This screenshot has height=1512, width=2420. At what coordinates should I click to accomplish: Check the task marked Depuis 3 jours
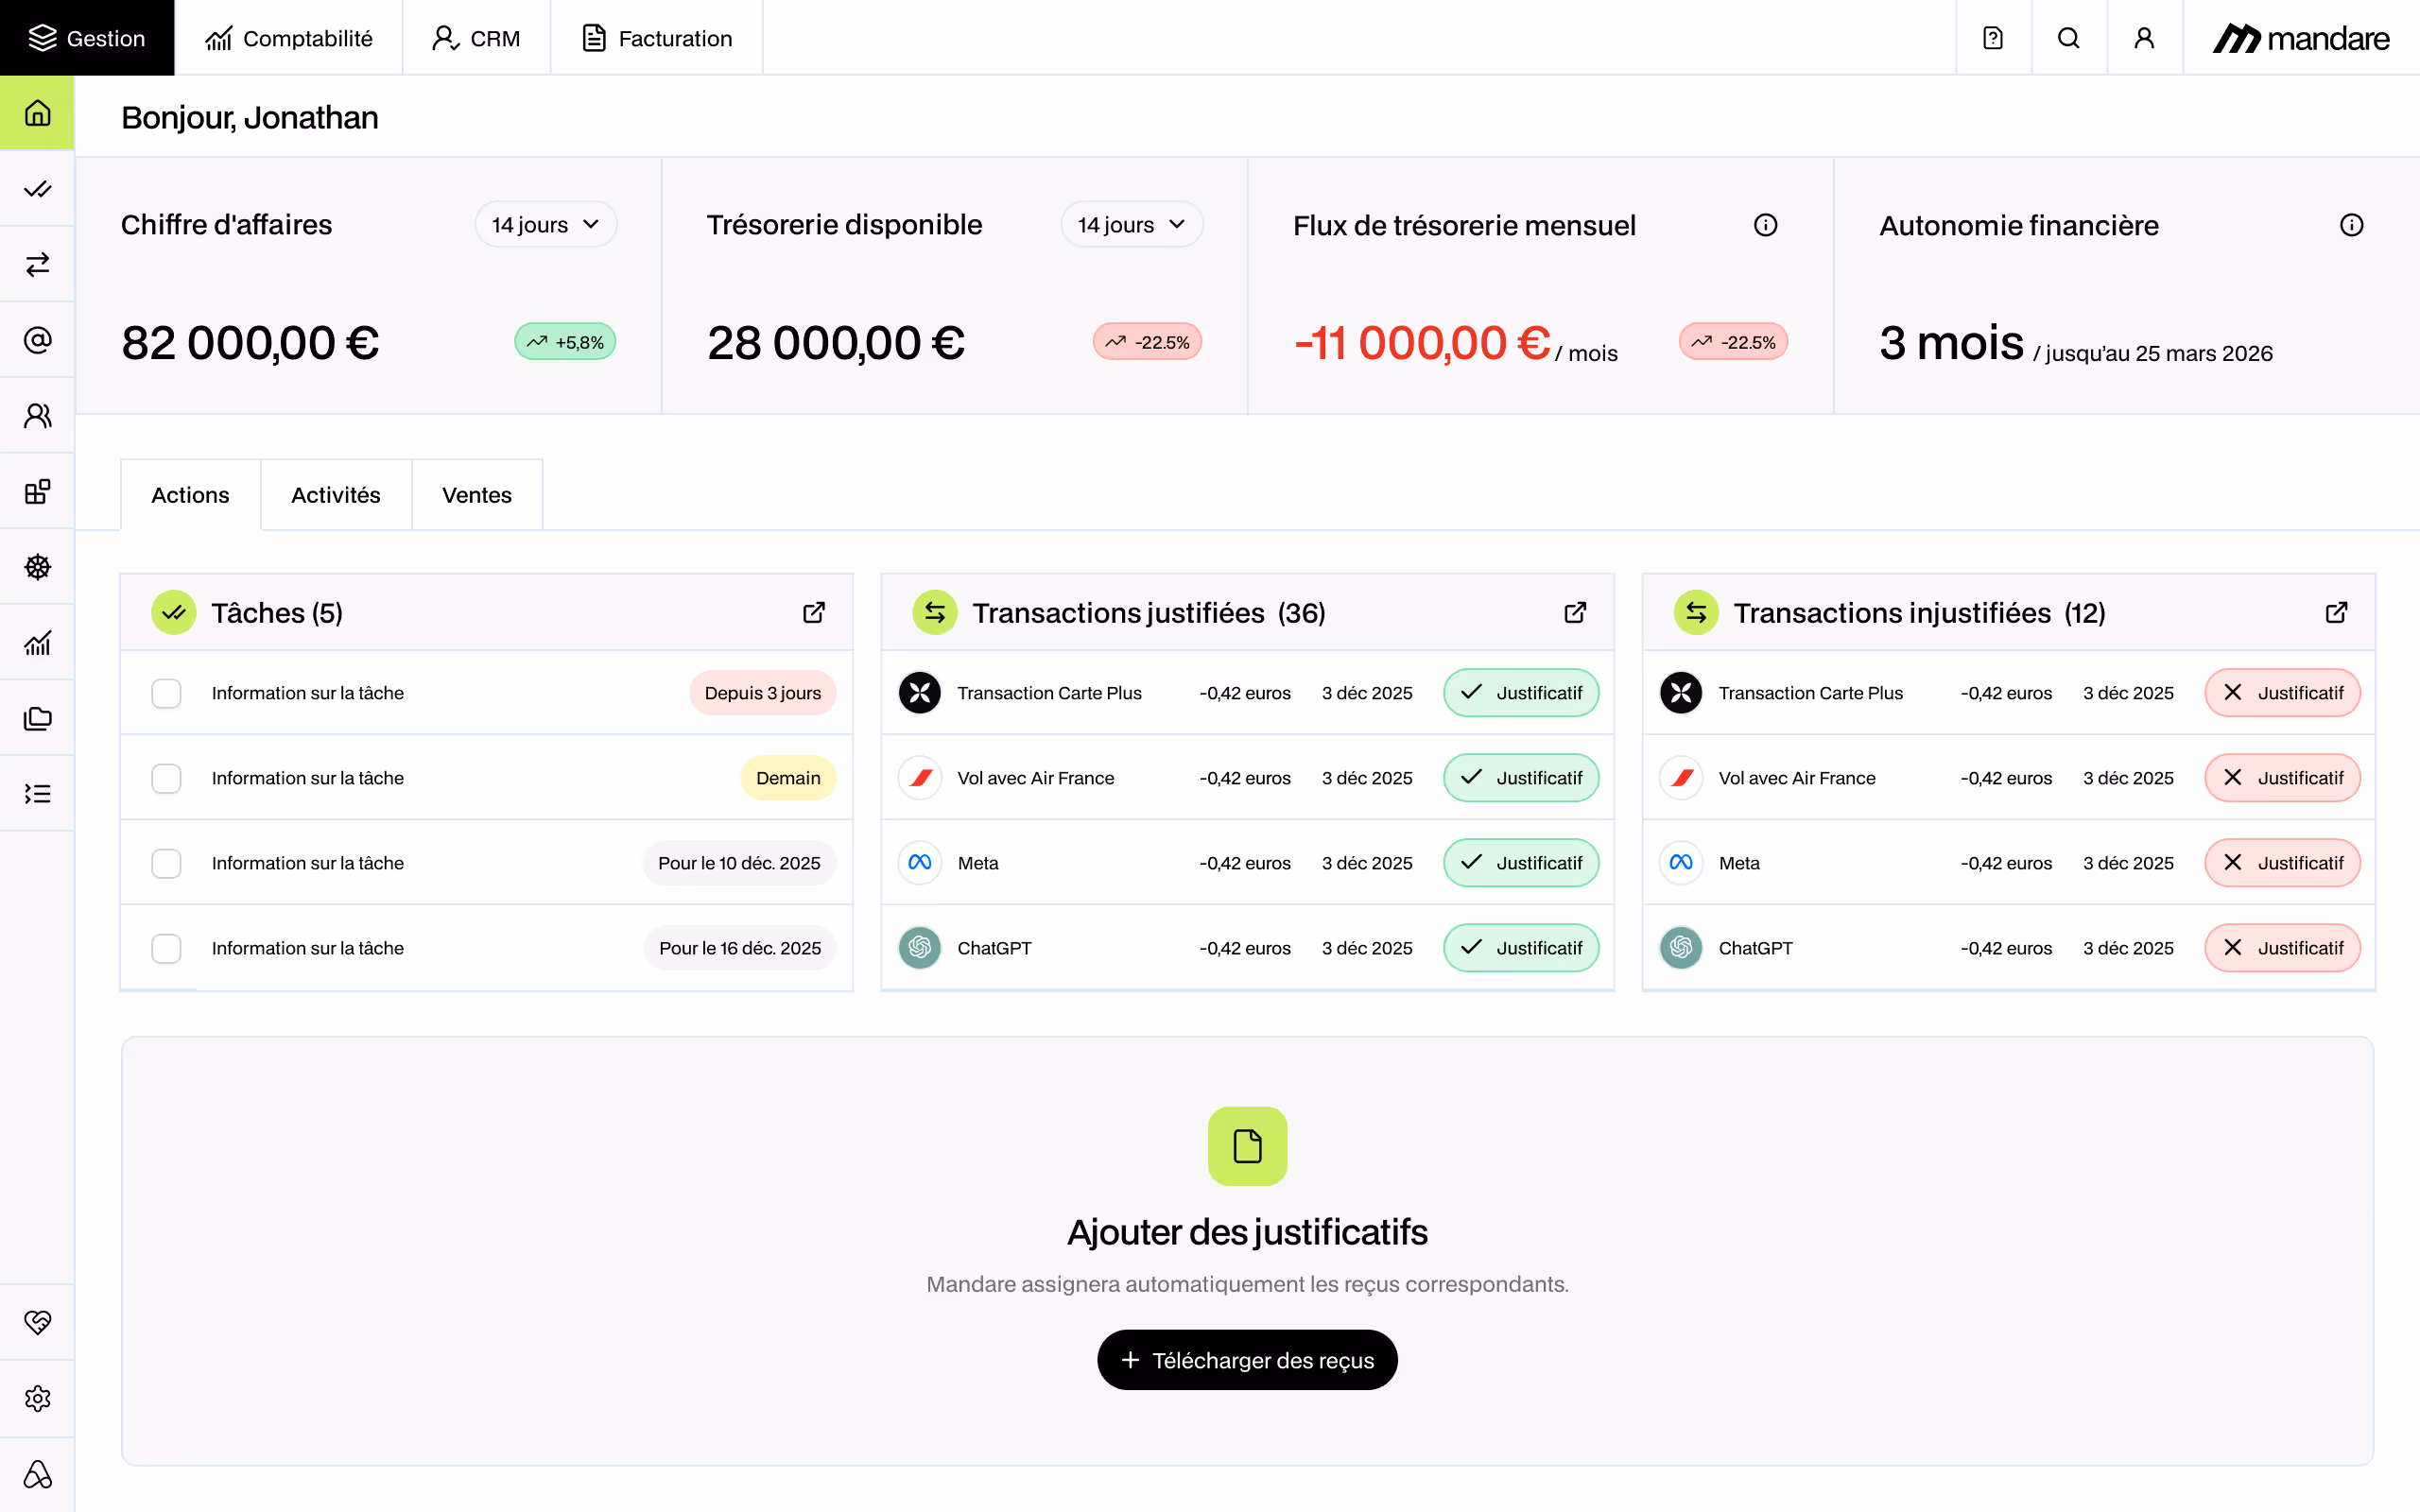(166, 693)
